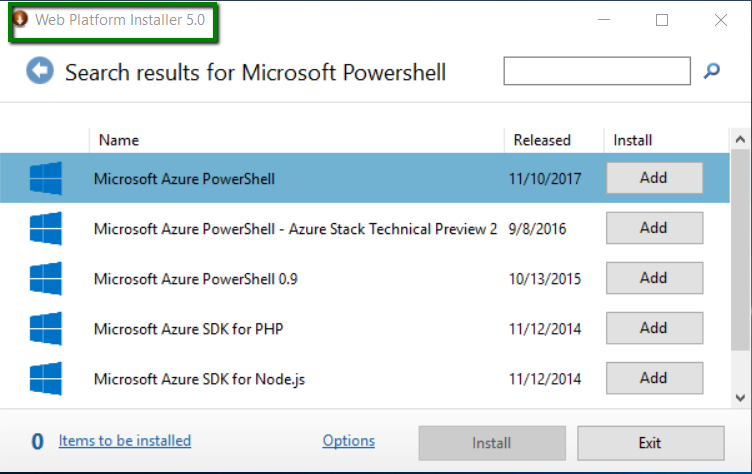Open the Options link
Image resolution: width=752 pixels, height=474 pixels.
[349, 440]
